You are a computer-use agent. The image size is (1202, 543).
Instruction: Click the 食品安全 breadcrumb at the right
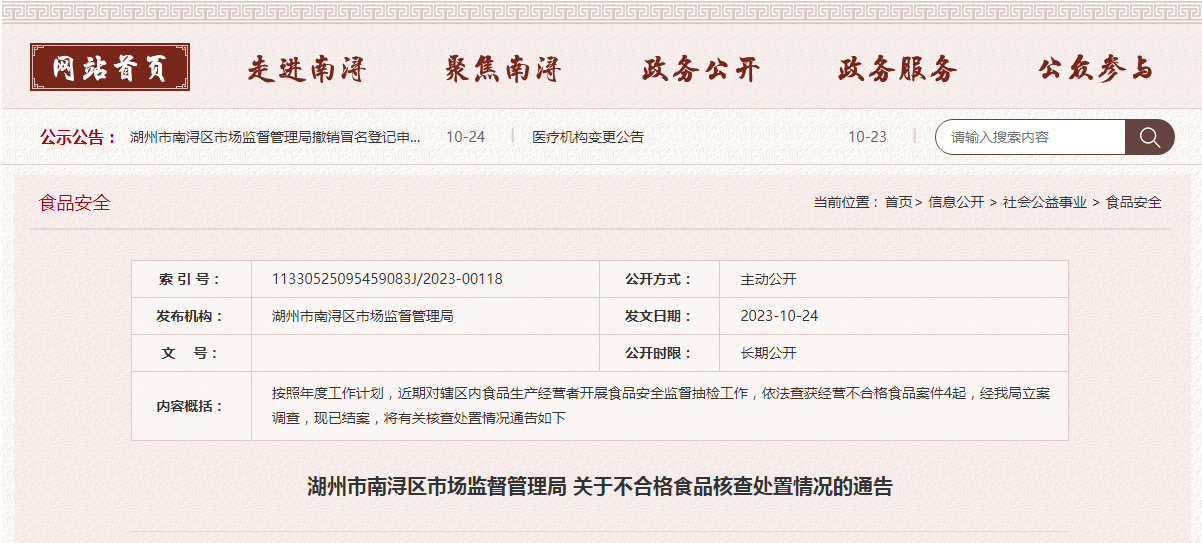pos(1133,202)
